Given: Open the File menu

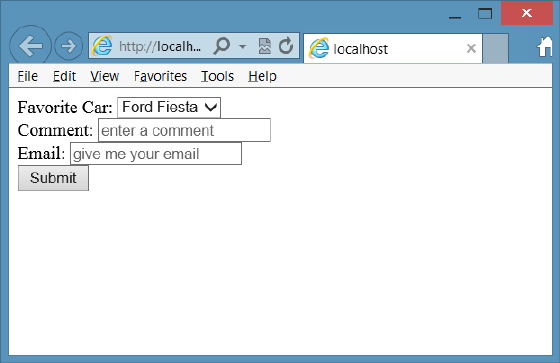Looking at the screenshot, I should tap(28, 76).
